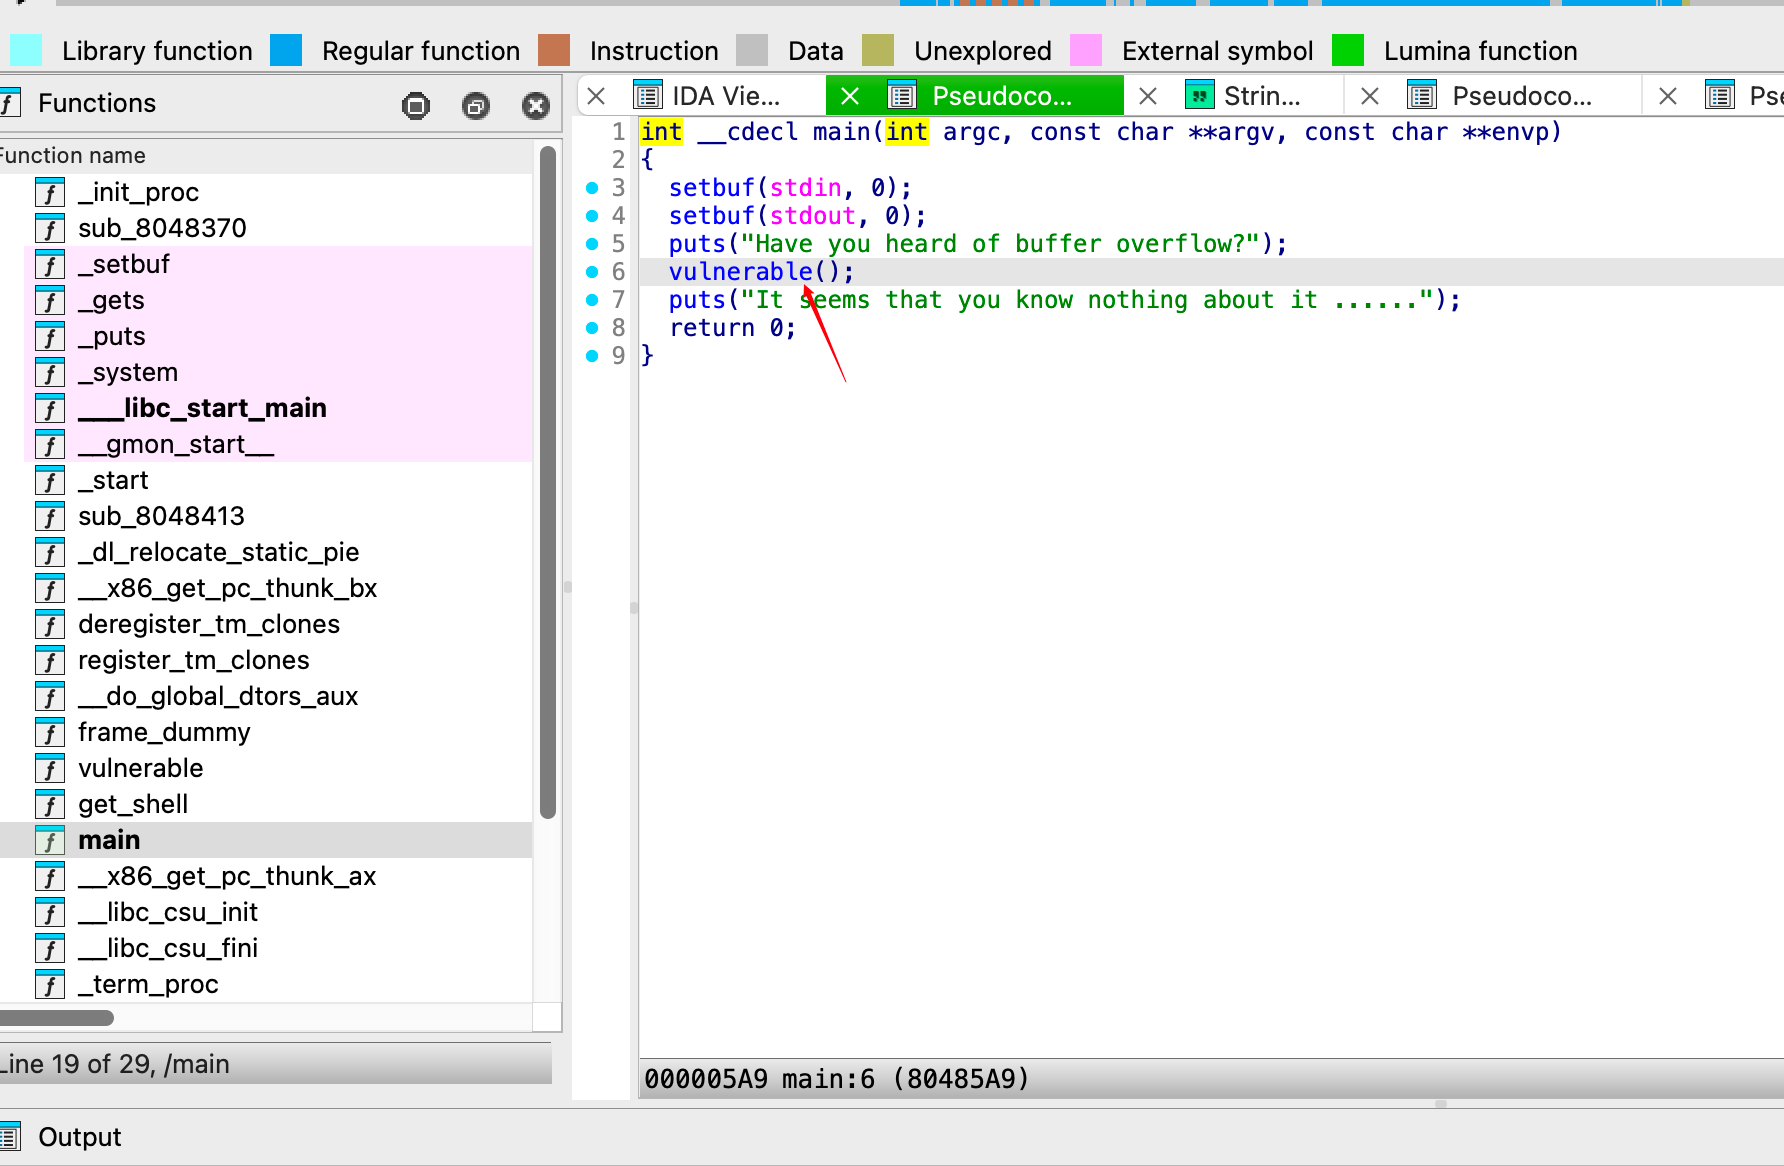Click the function icon next to _system
Viewport: 1784px width, 1166px height.
50,372
